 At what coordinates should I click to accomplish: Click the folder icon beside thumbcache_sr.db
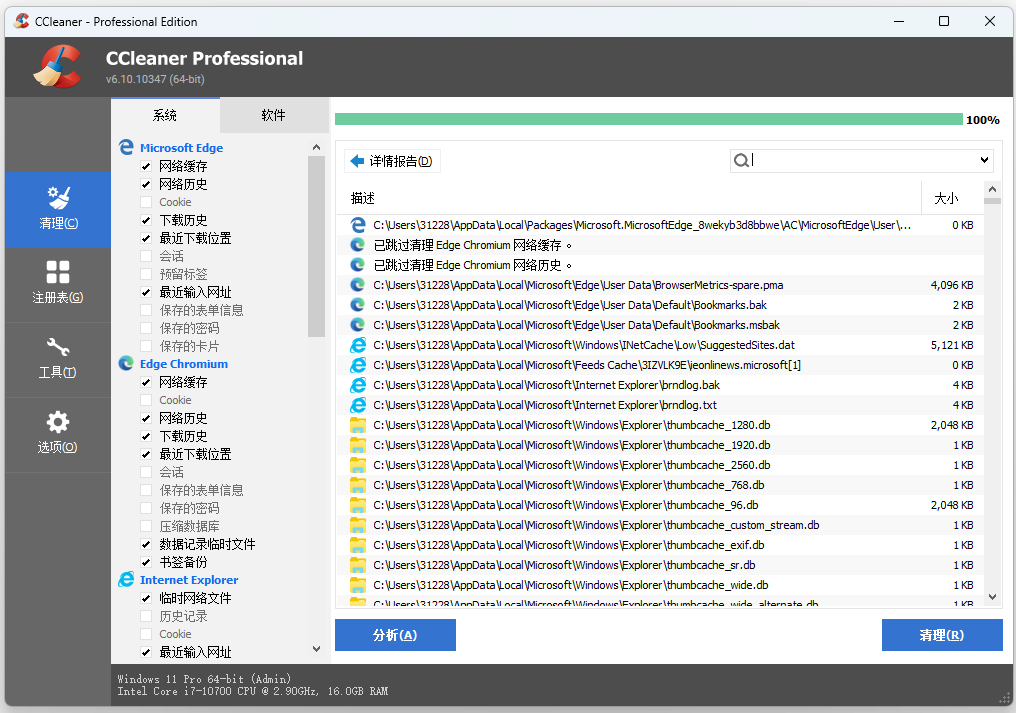[x=358, y=567]
